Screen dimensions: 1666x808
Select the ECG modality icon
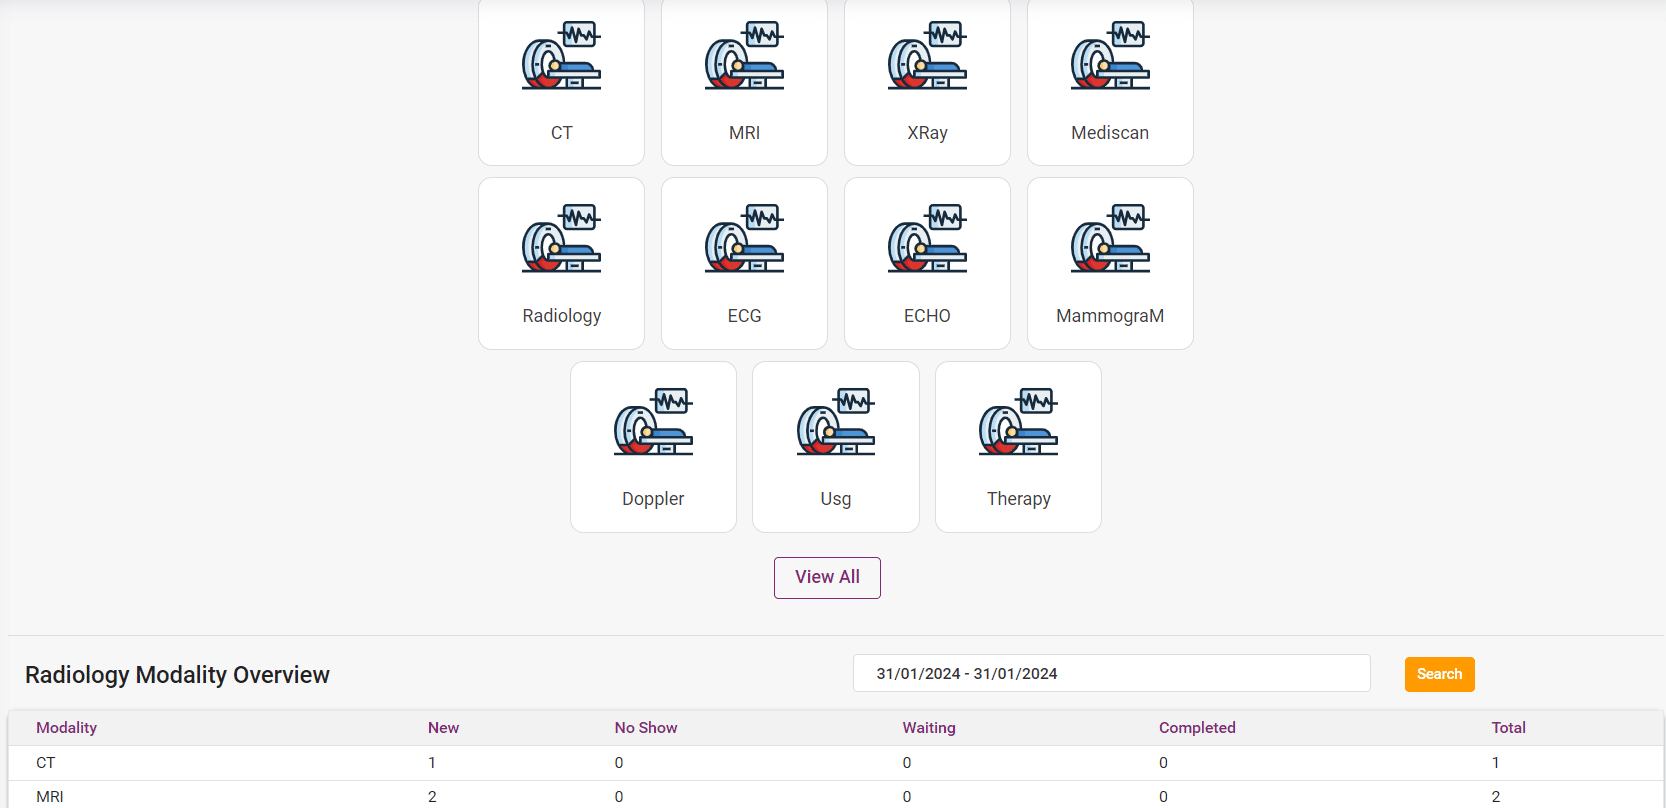(x=744, y=240)
